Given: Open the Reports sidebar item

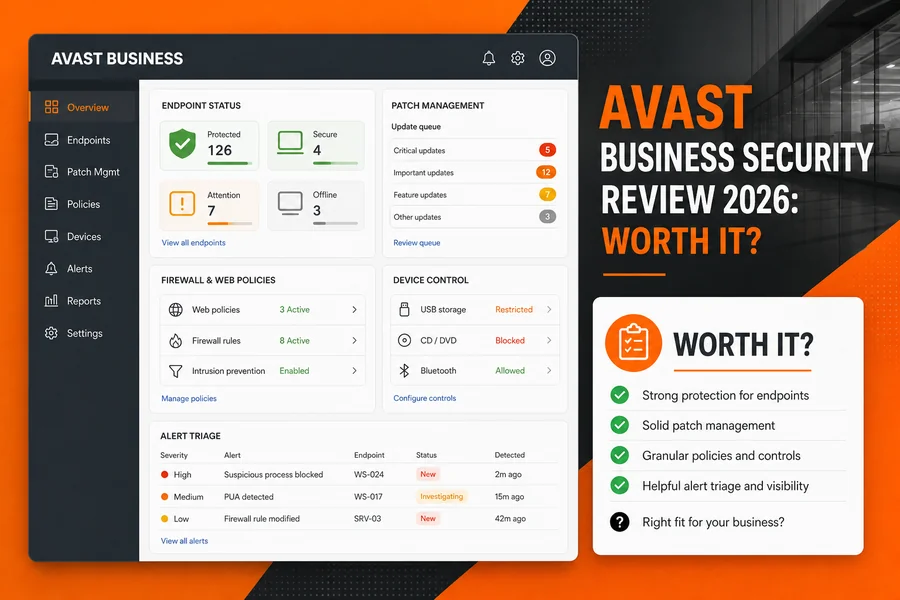Looking at the screenshot, I should (x=84, y=301).
